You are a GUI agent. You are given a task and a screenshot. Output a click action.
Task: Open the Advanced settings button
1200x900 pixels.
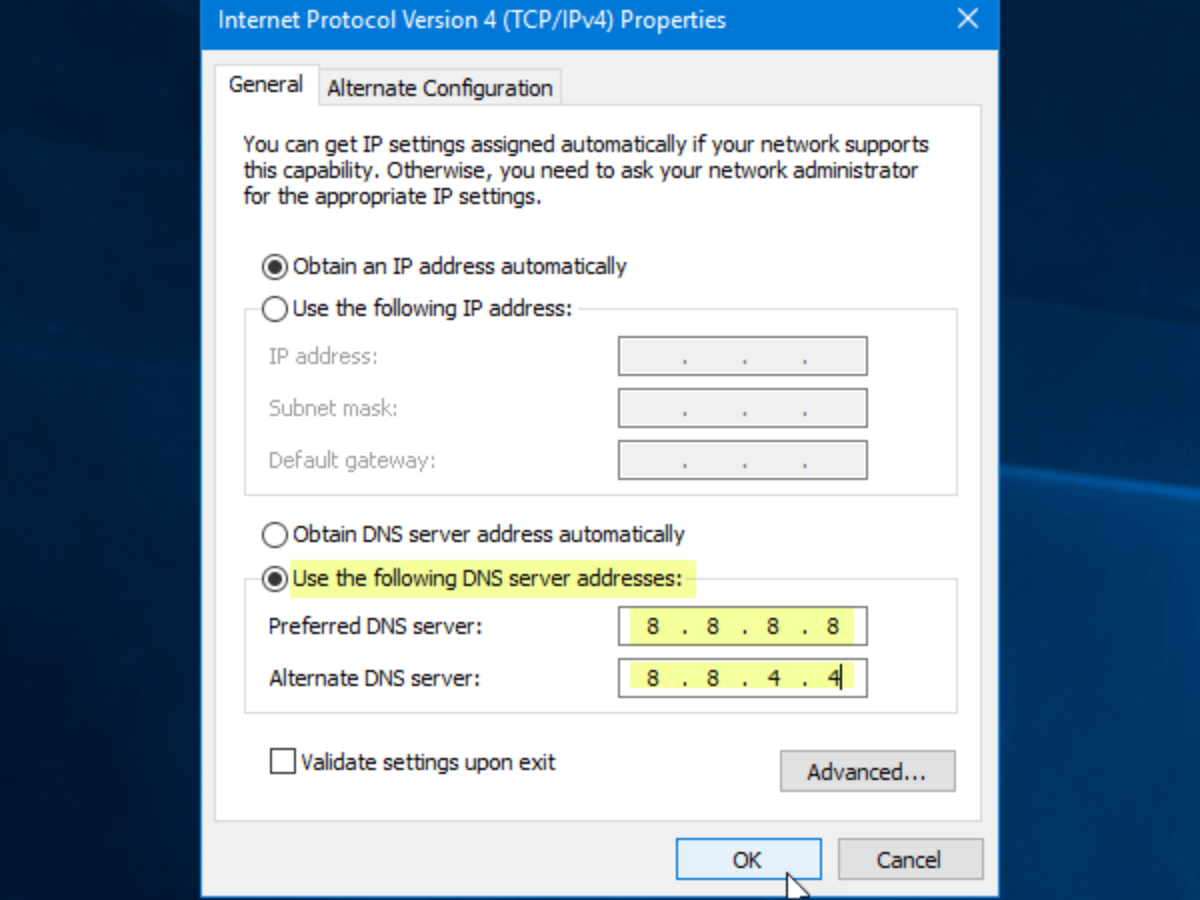click(x=867, y=772)
